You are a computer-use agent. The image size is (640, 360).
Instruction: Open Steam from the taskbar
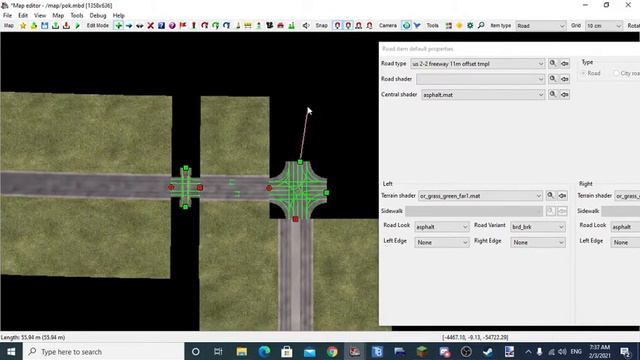pos(487,351)
